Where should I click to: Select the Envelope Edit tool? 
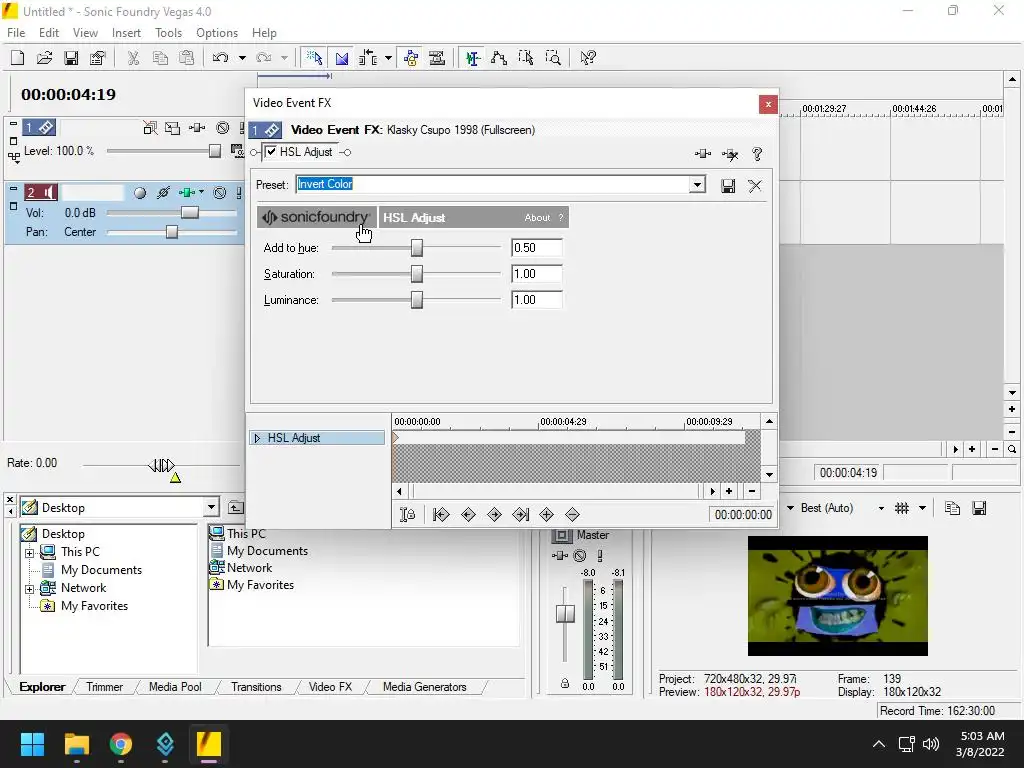coord(499,58)
